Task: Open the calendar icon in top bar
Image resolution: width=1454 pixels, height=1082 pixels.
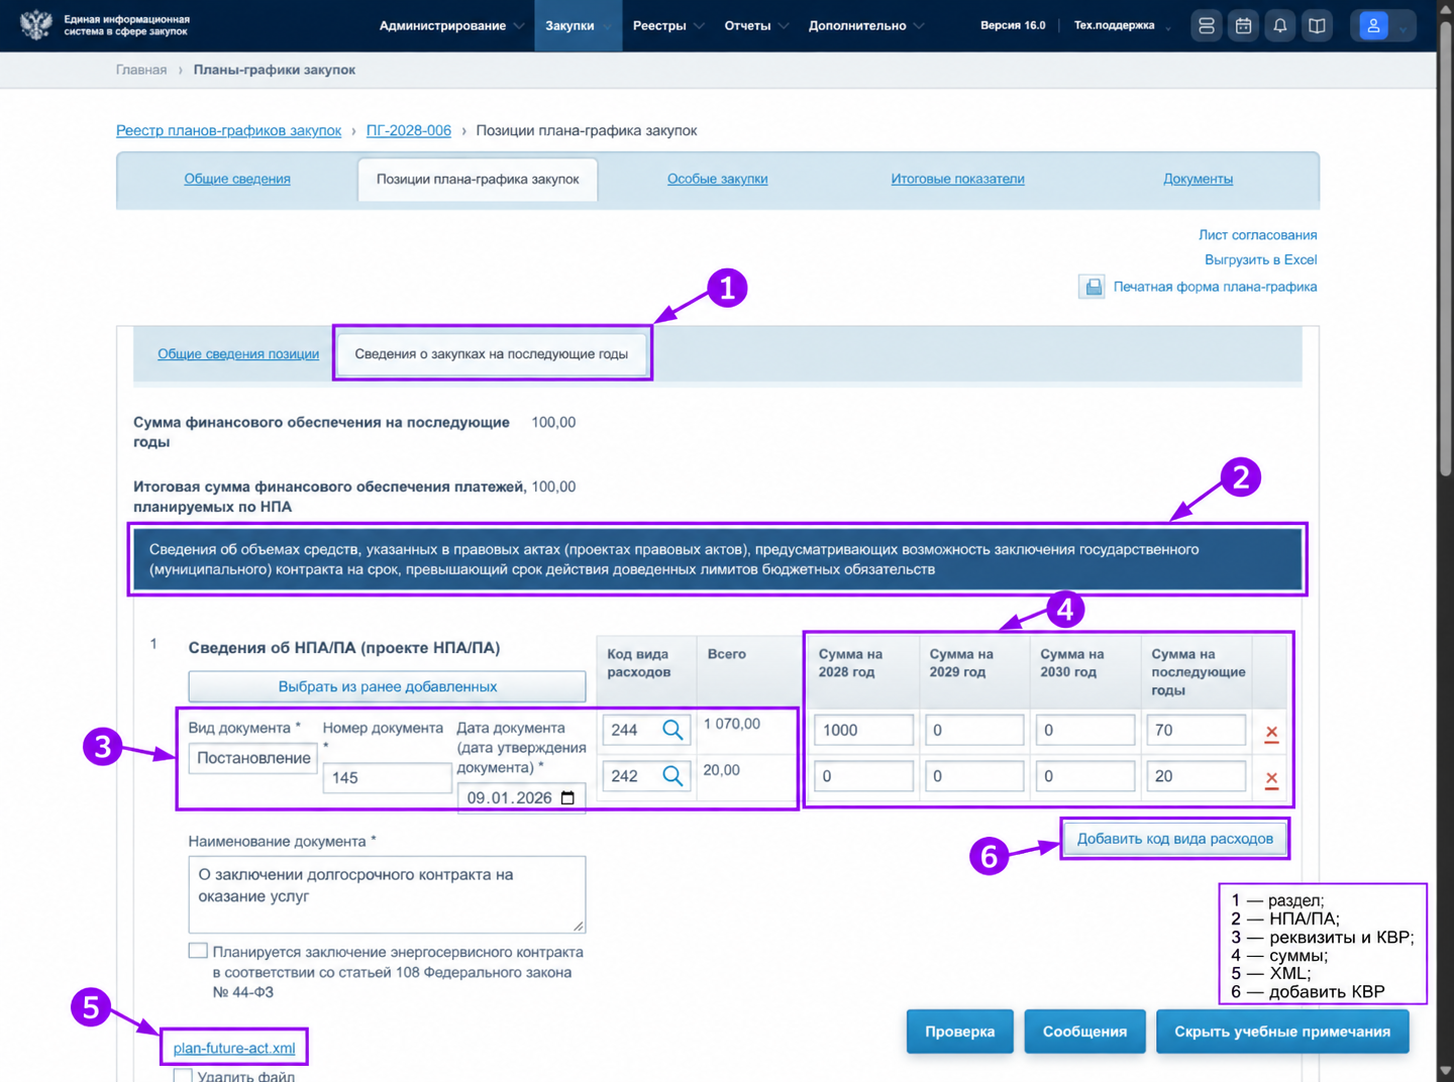Action: click(x=1243, y=26)
